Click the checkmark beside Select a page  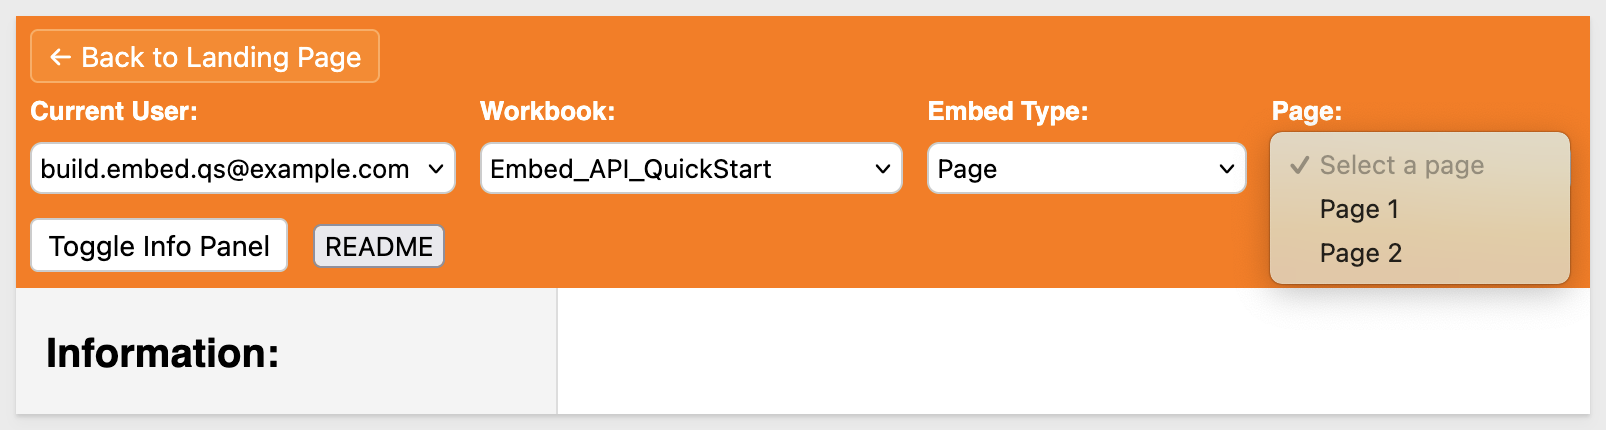[x=1299, y=166]
